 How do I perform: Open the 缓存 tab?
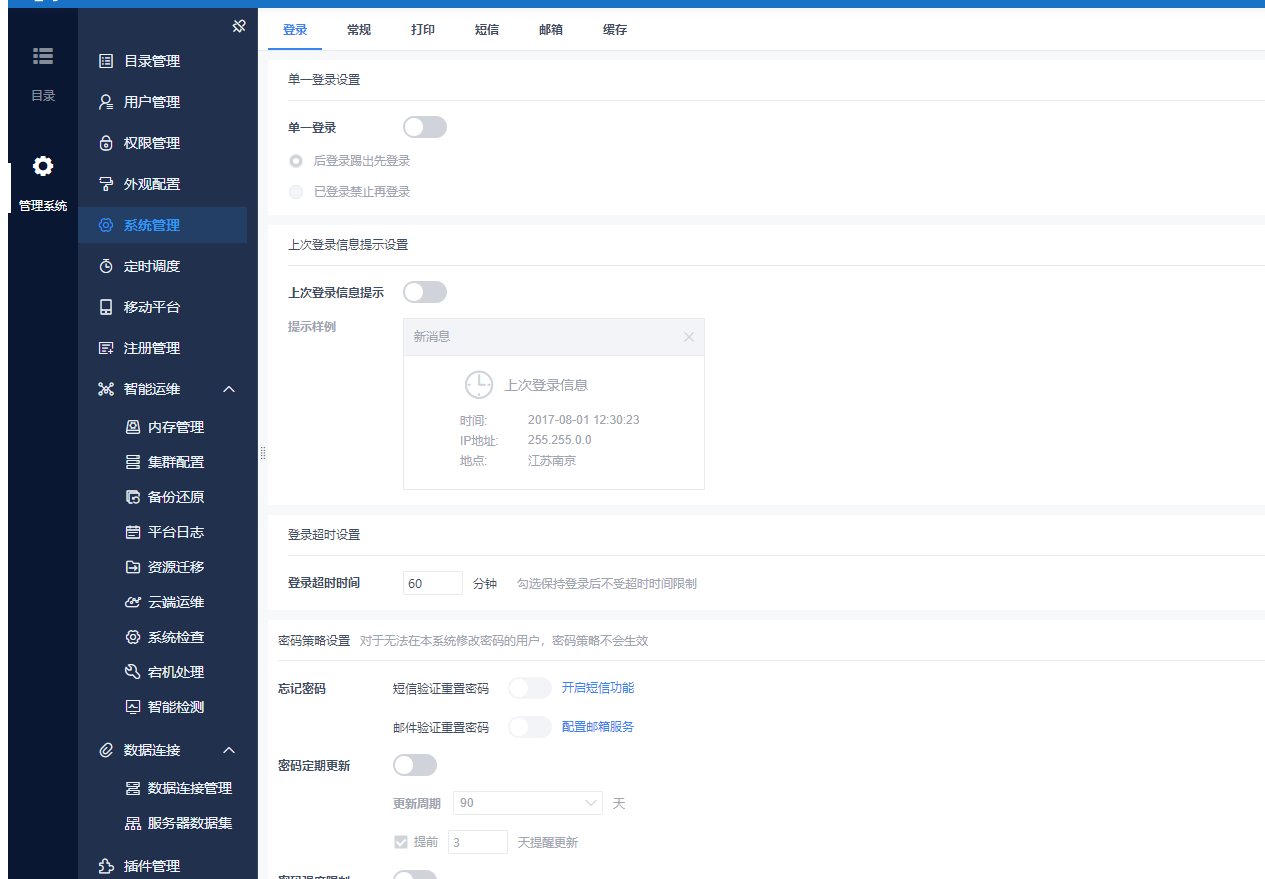[615, 30]
